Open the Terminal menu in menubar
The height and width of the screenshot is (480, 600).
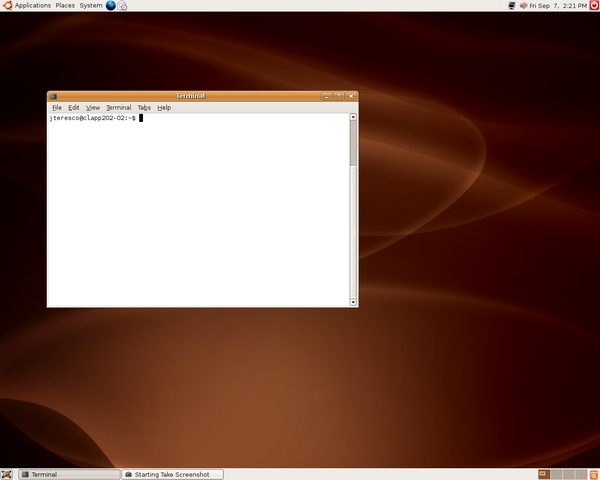[x=119, y=108]
